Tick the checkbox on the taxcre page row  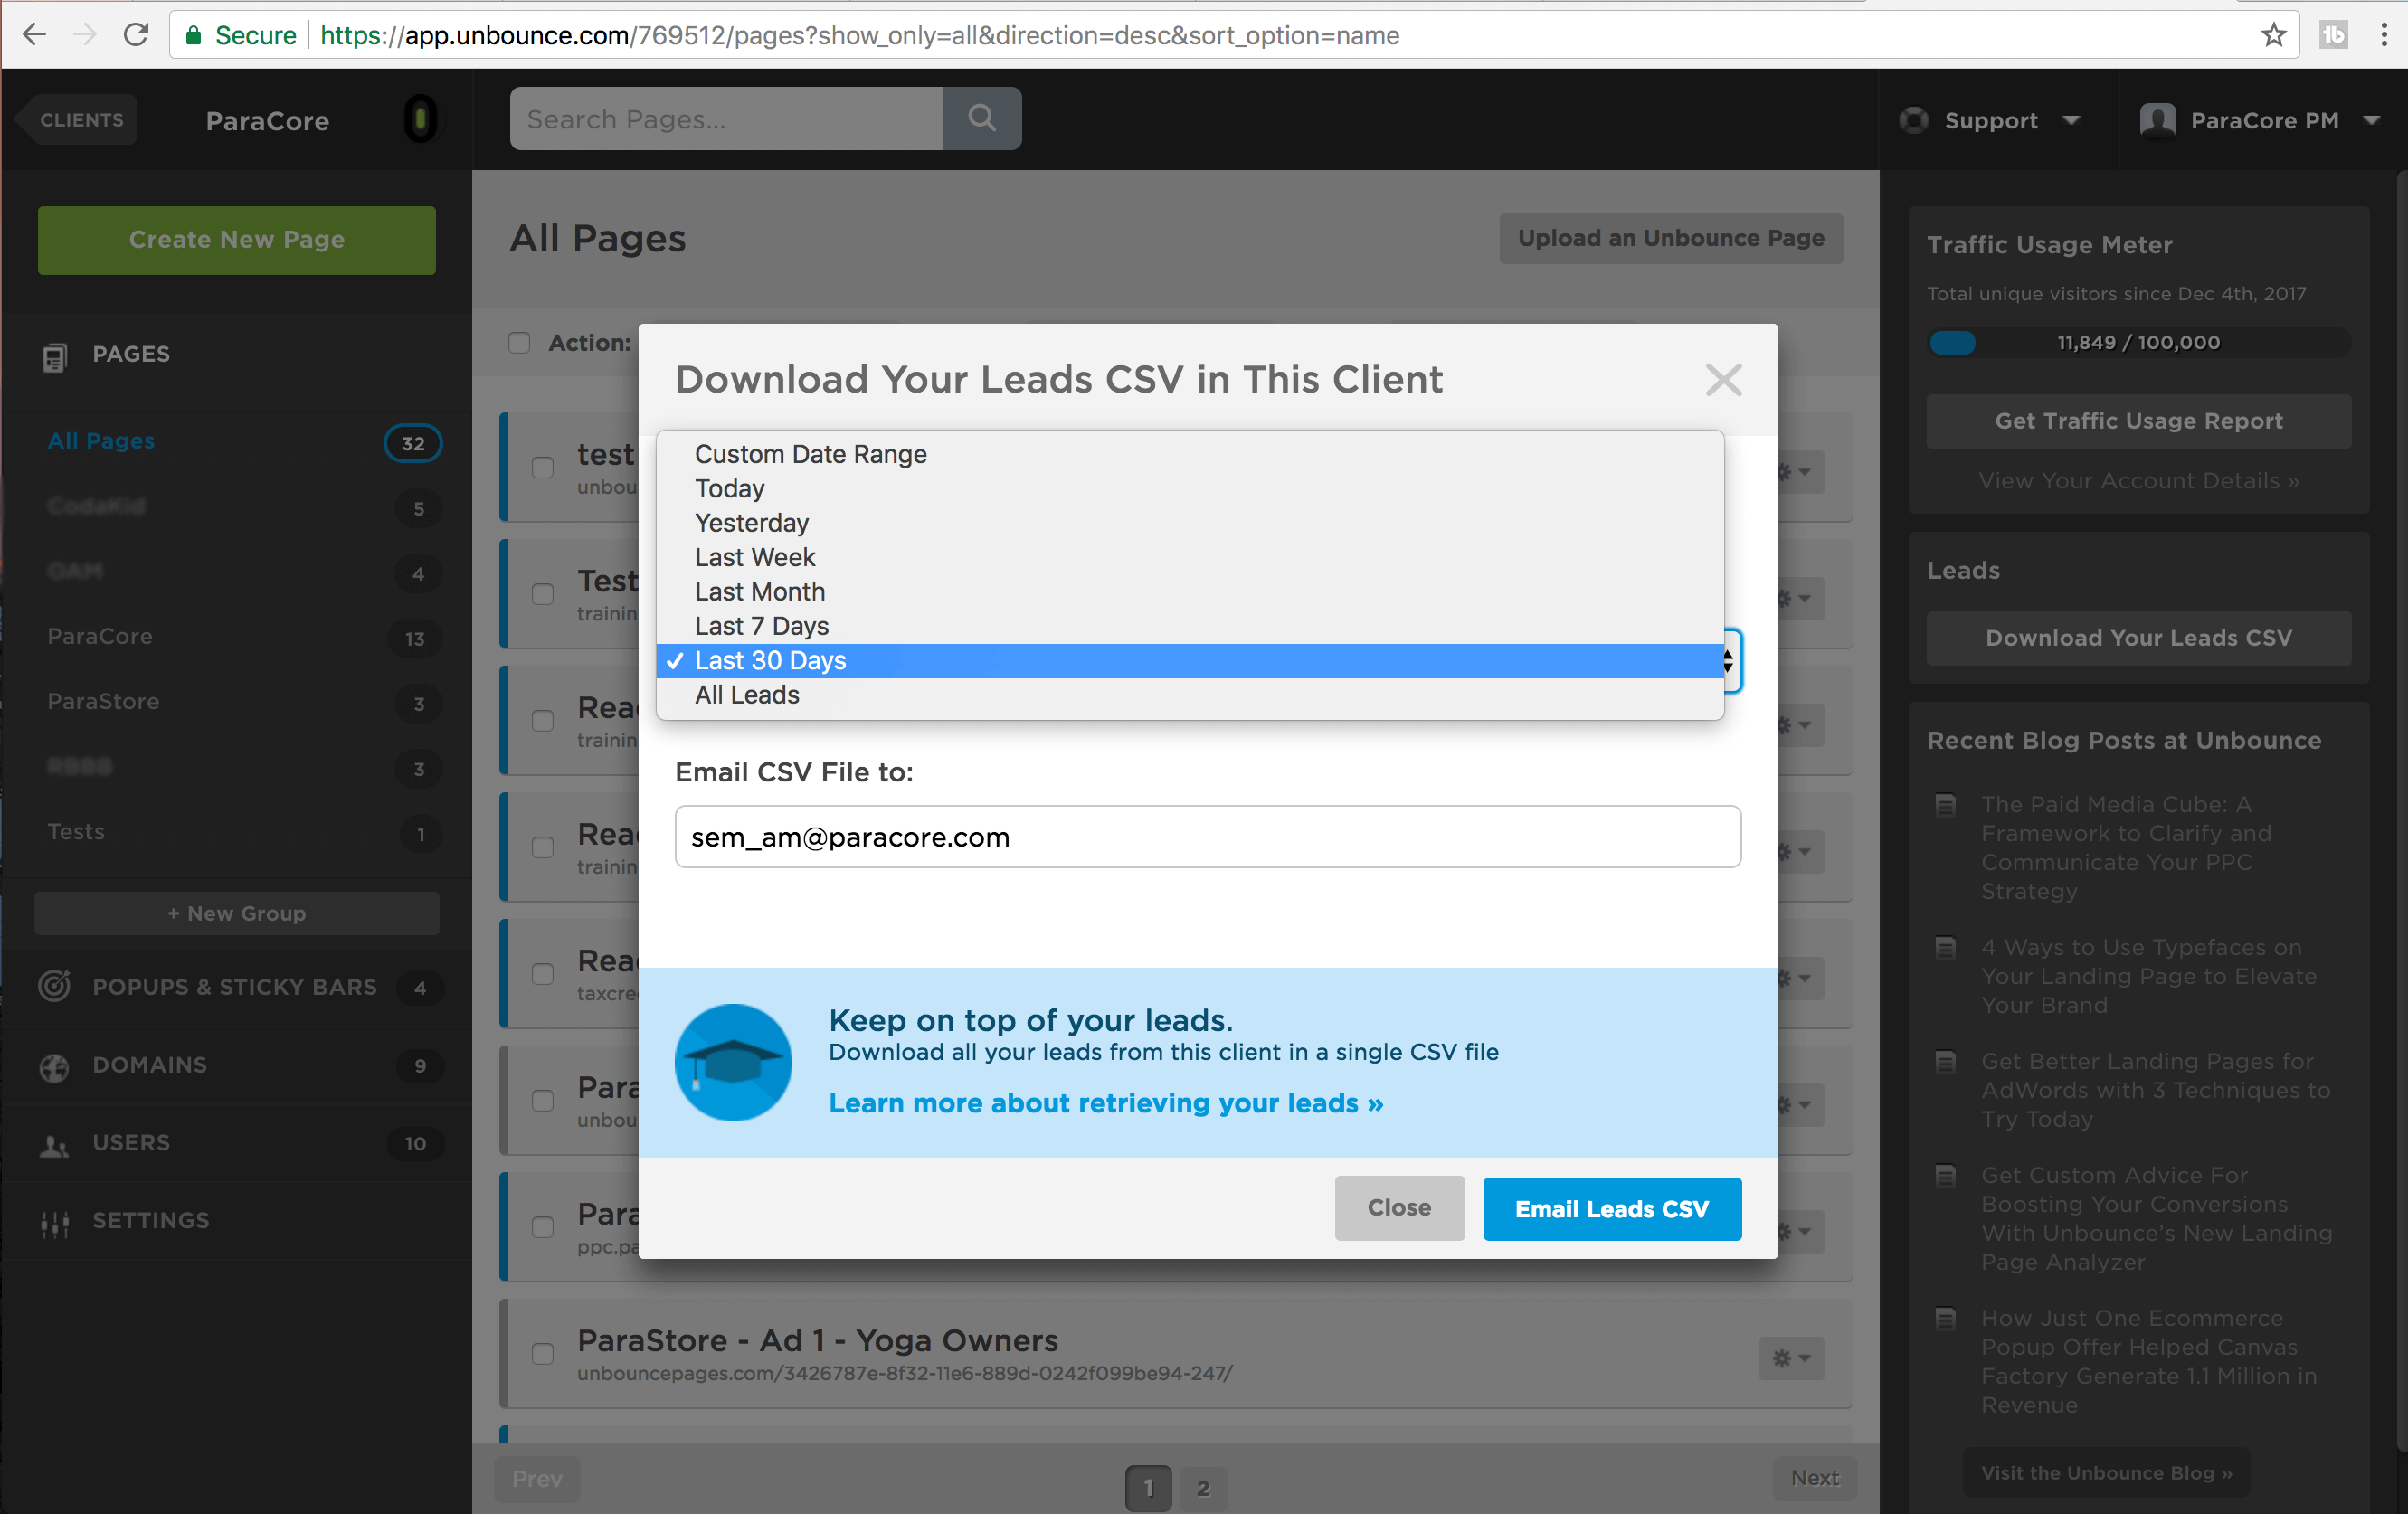click(543, 974)
